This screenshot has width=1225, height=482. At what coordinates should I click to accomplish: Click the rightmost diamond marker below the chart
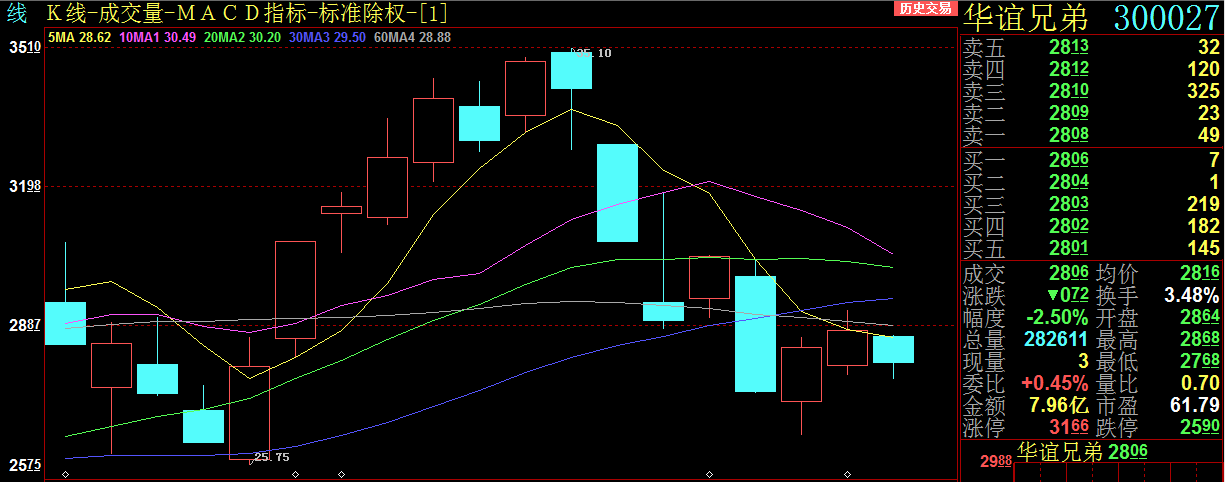click(x=848, y=474)
